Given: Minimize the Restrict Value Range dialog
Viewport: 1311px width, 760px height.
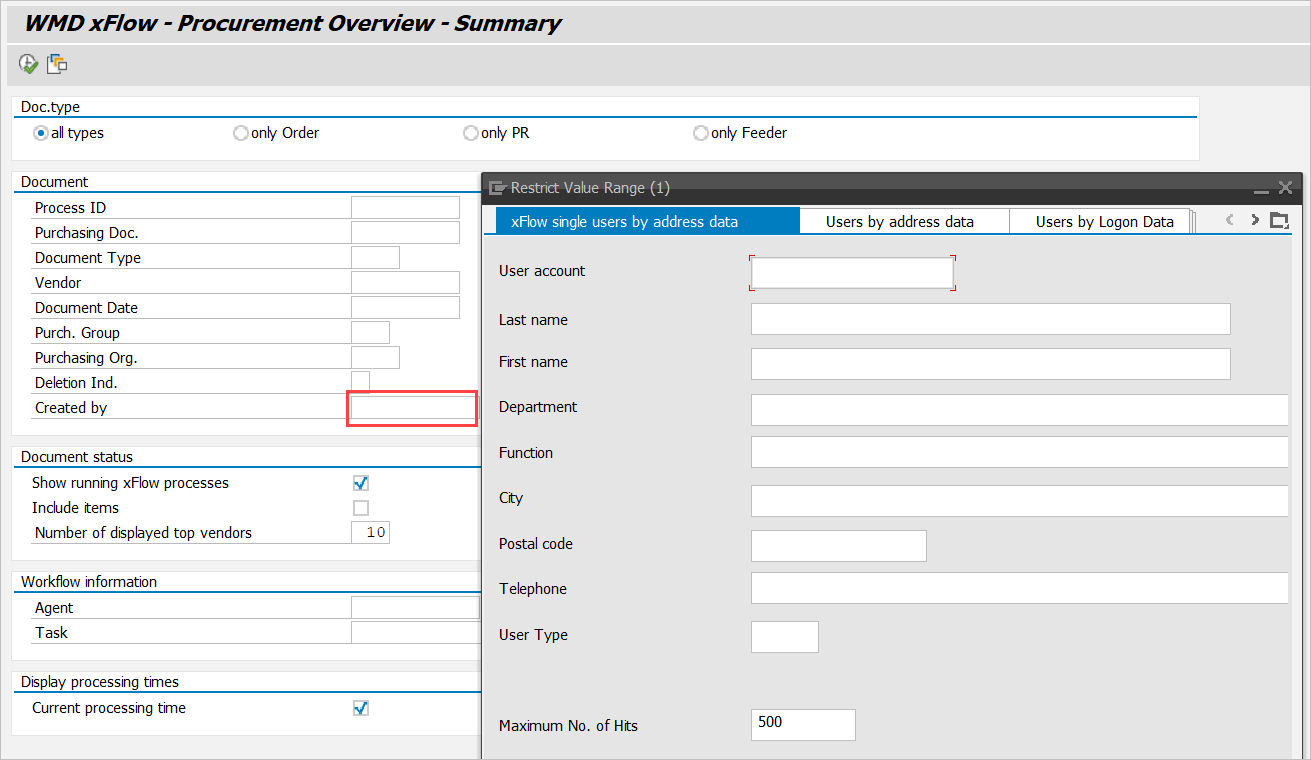Looking at the screenshot, I should pos(1261,188).
